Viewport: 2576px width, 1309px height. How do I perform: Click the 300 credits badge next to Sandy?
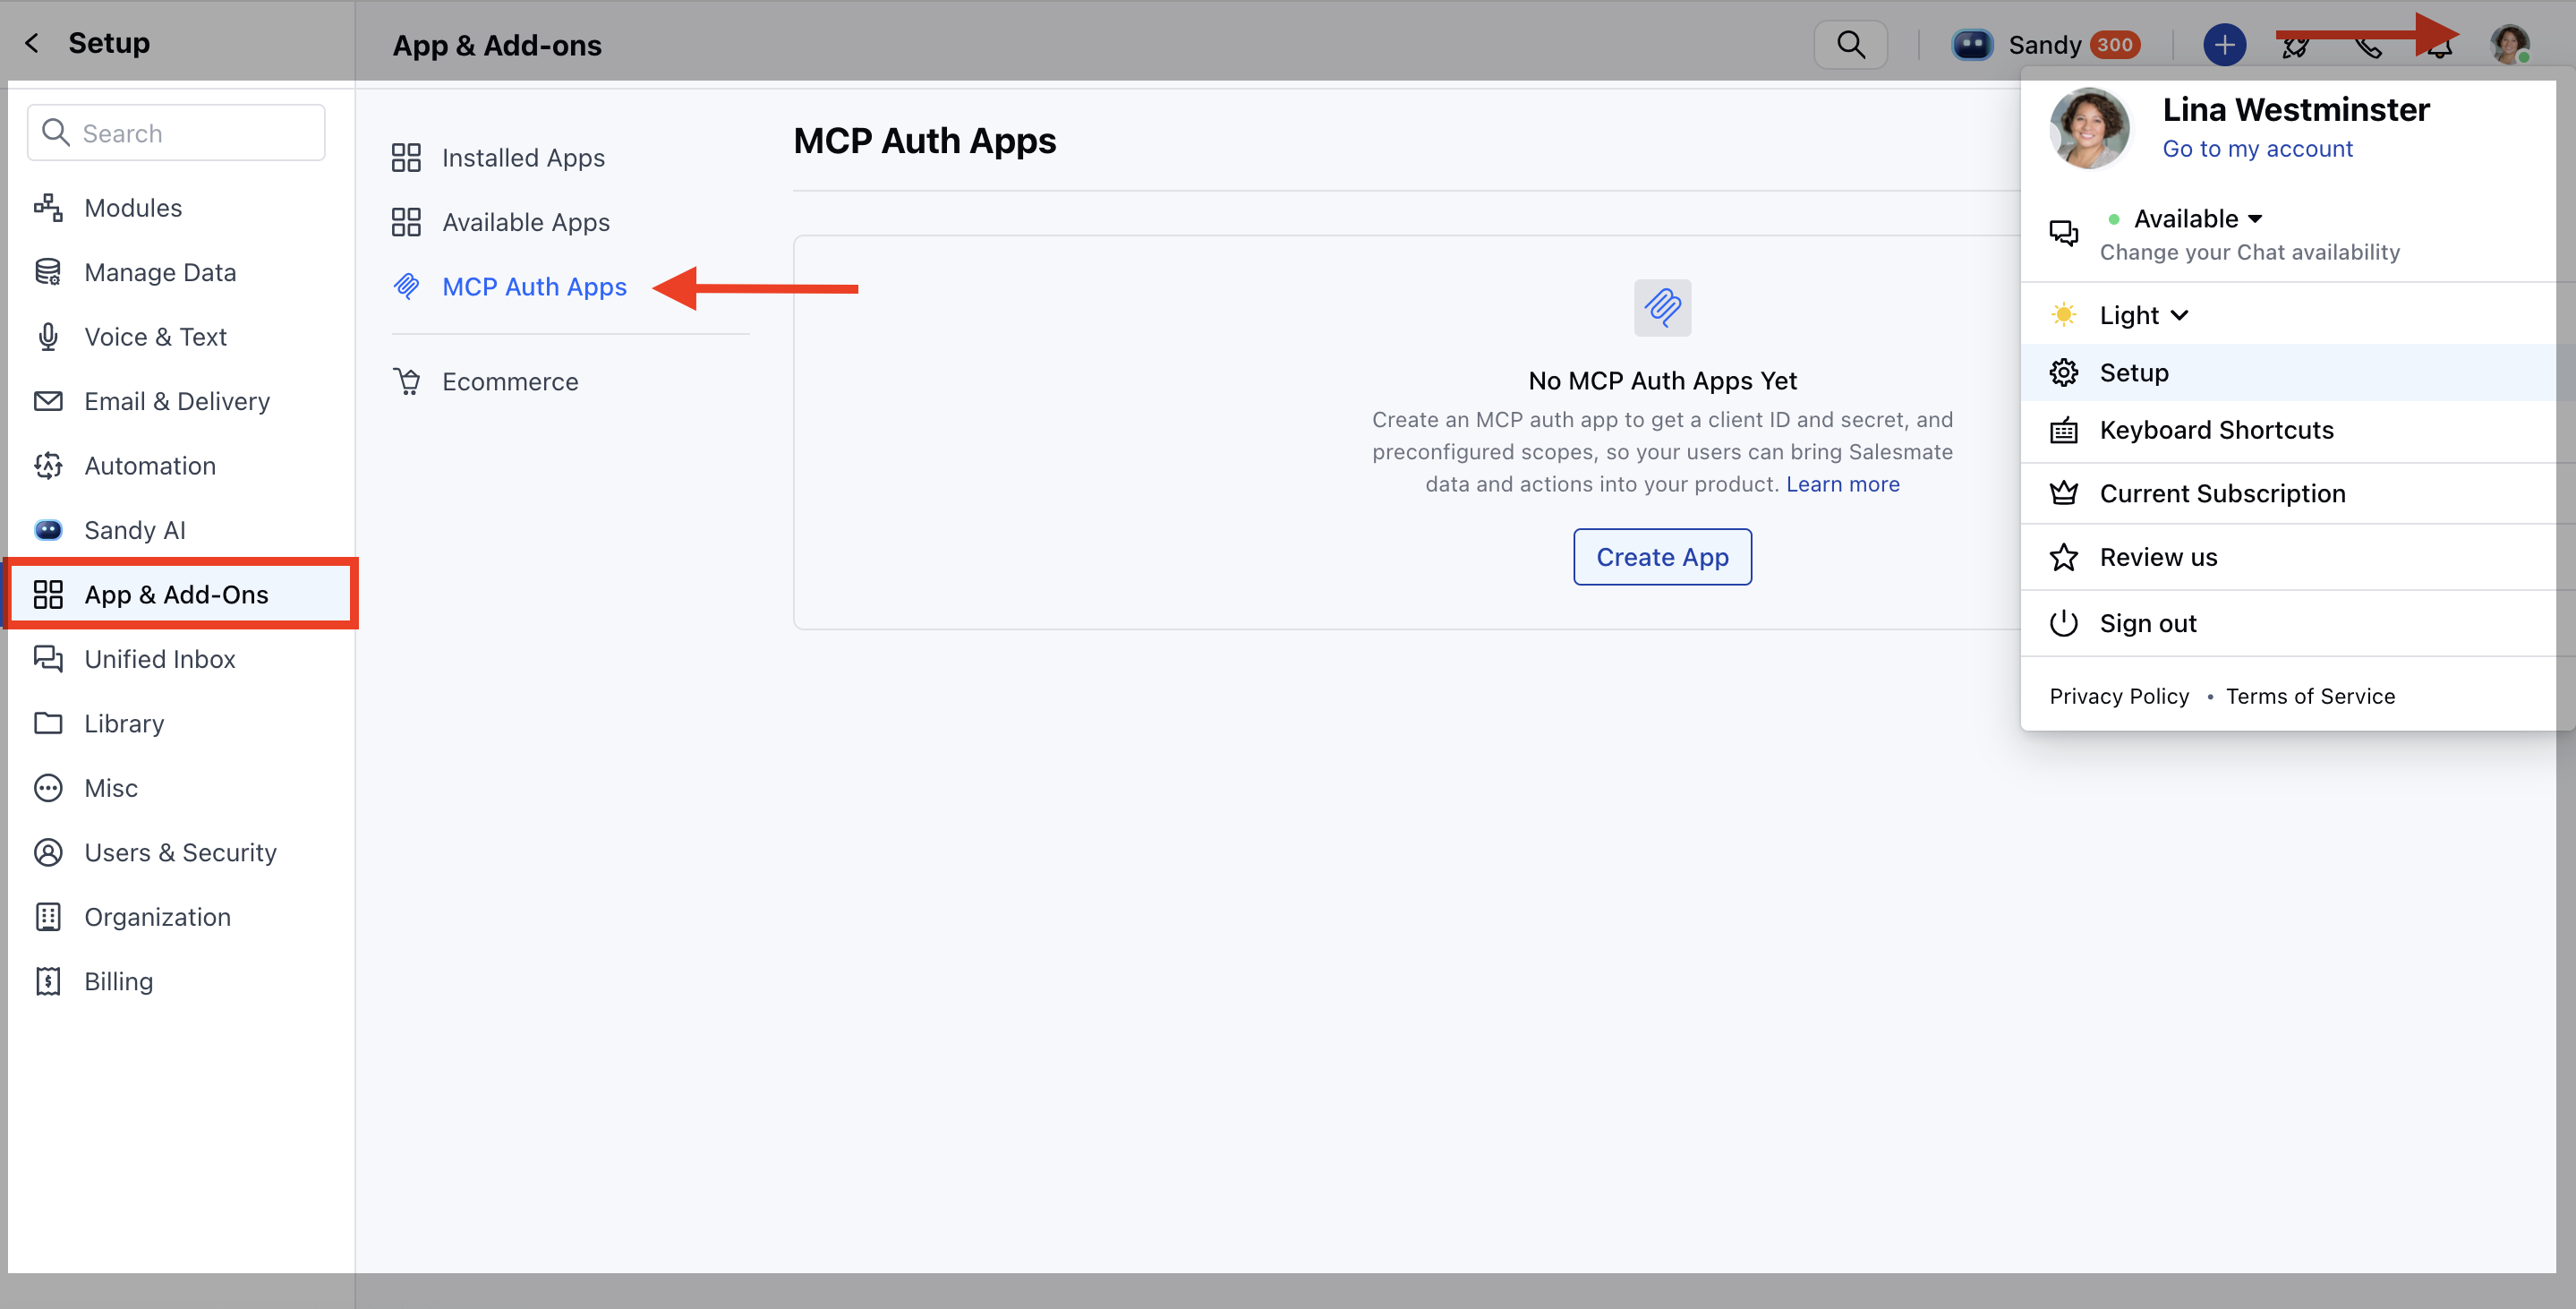tap(2114, 45)
